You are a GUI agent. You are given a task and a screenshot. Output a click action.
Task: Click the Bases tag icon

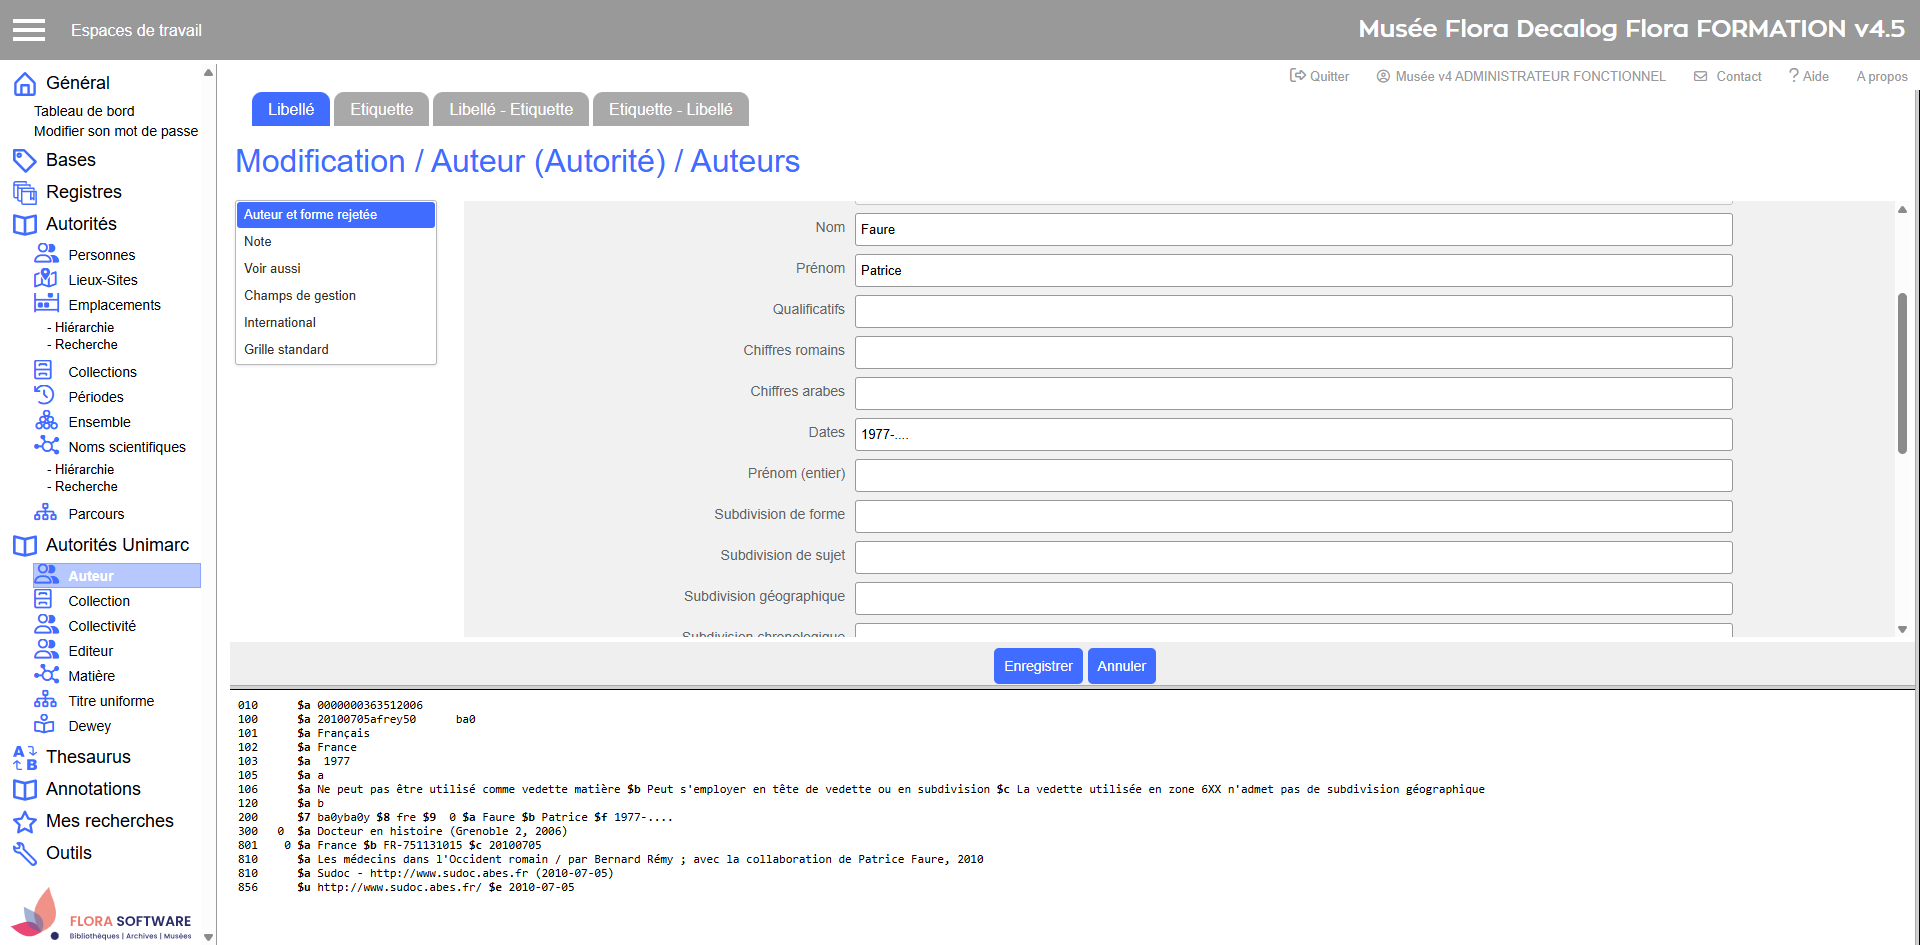pos(25,160)
